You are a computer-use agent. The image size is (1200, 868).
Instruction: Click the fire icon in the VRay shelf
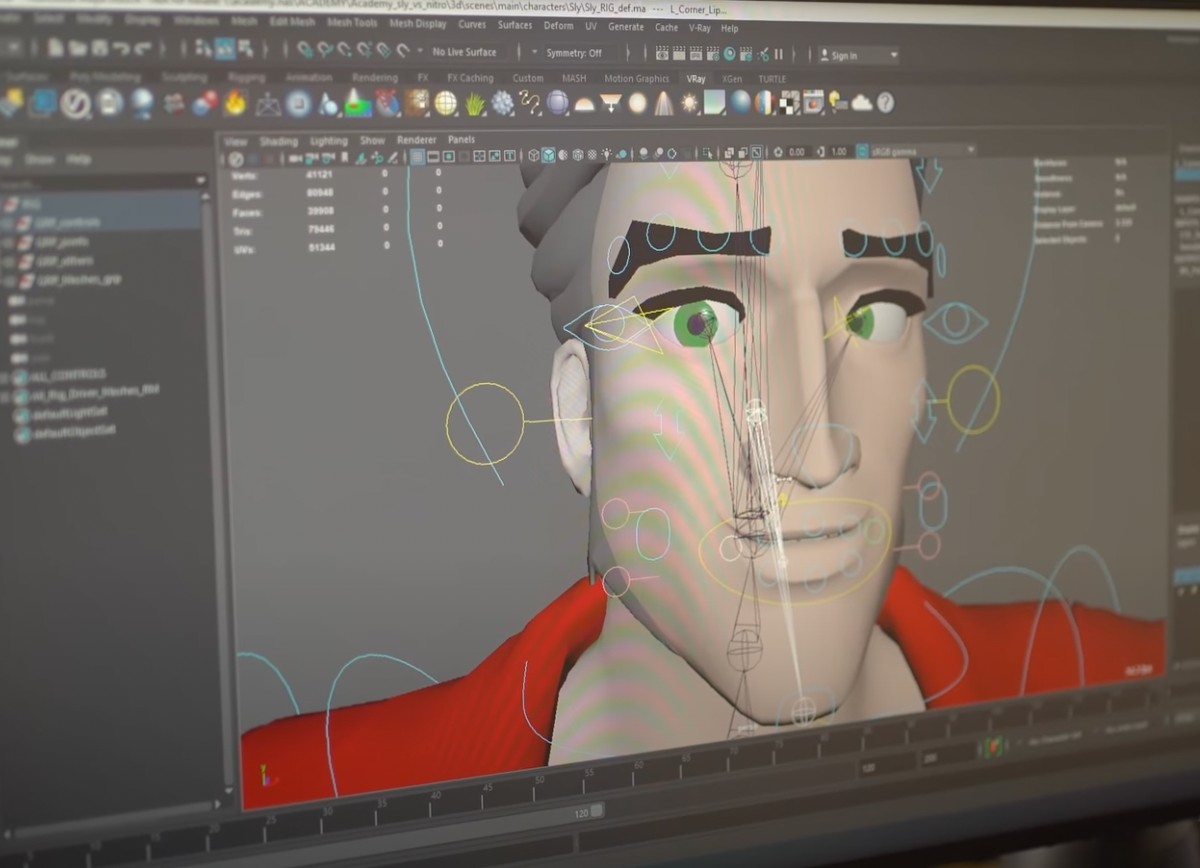tap(235, 103)
